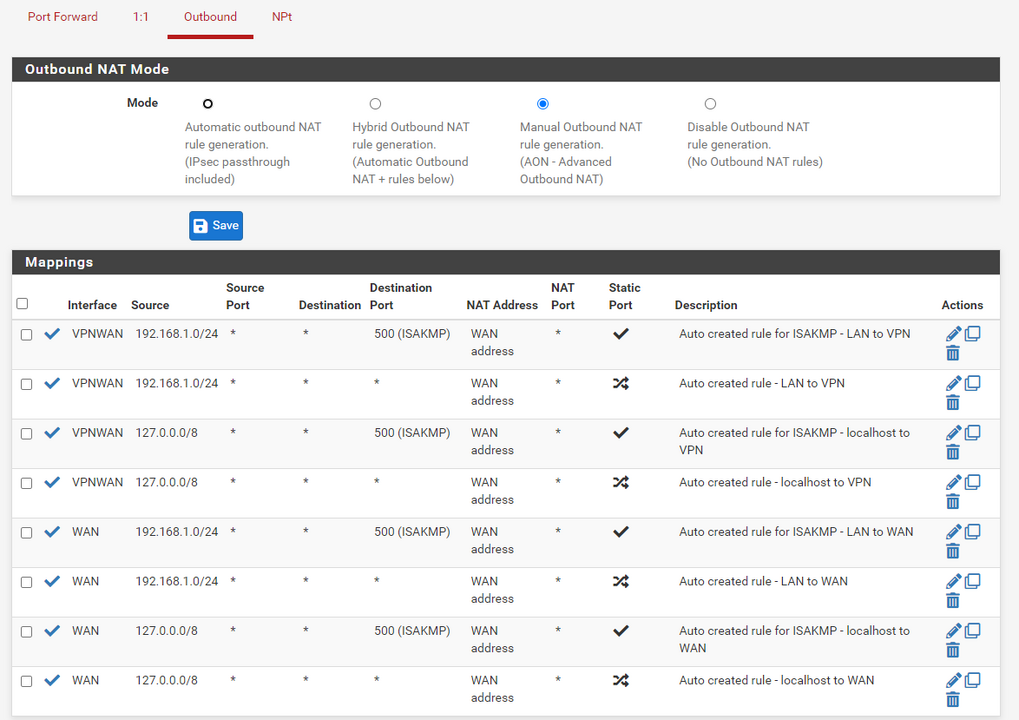
Task: Open the NPt tab
Action: point(282,17)
